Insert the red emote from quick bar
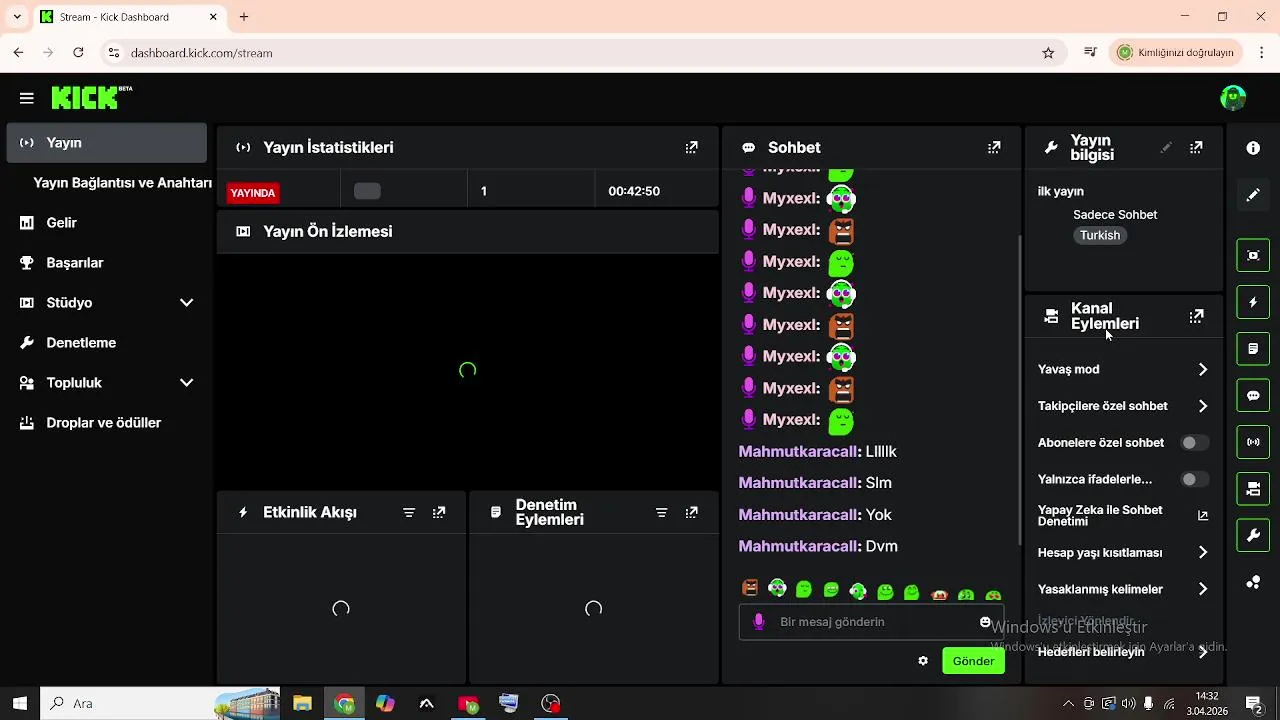The height and width of the screenshot is (720, 1280). [x=939, y=594]
